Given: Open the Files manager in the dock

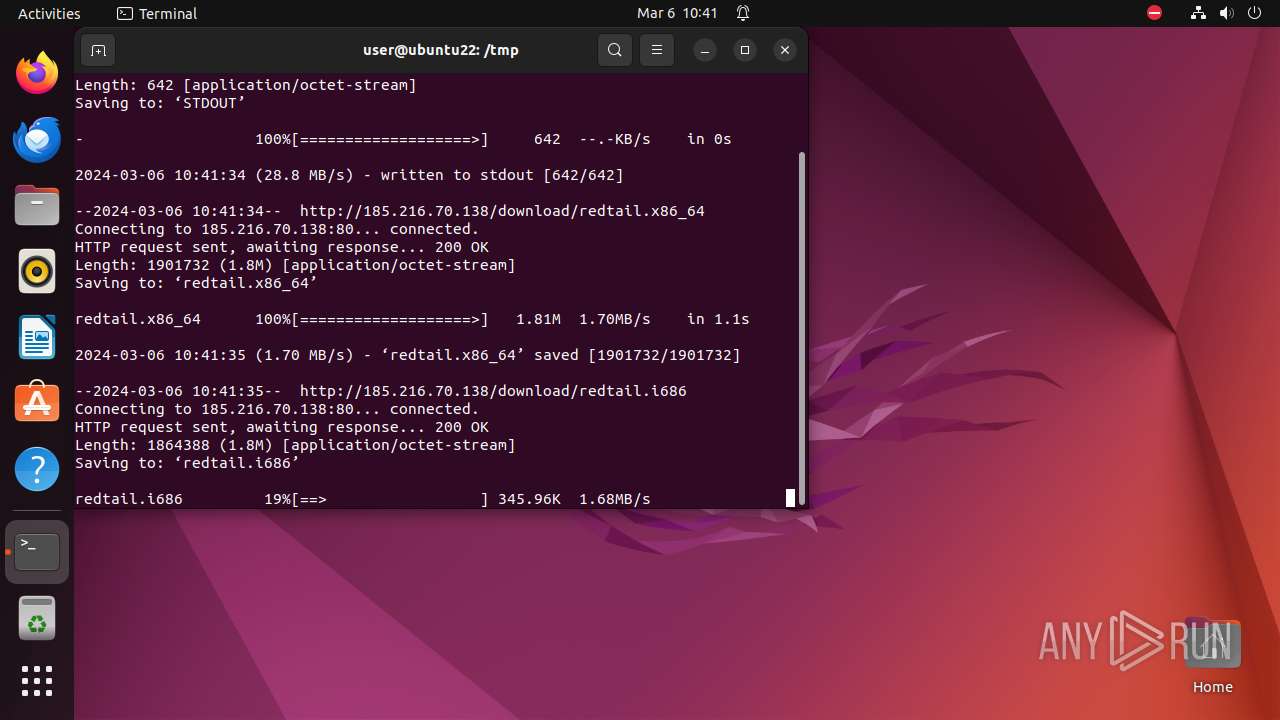Looking at the screenshot, I should (x=37, y=205).
